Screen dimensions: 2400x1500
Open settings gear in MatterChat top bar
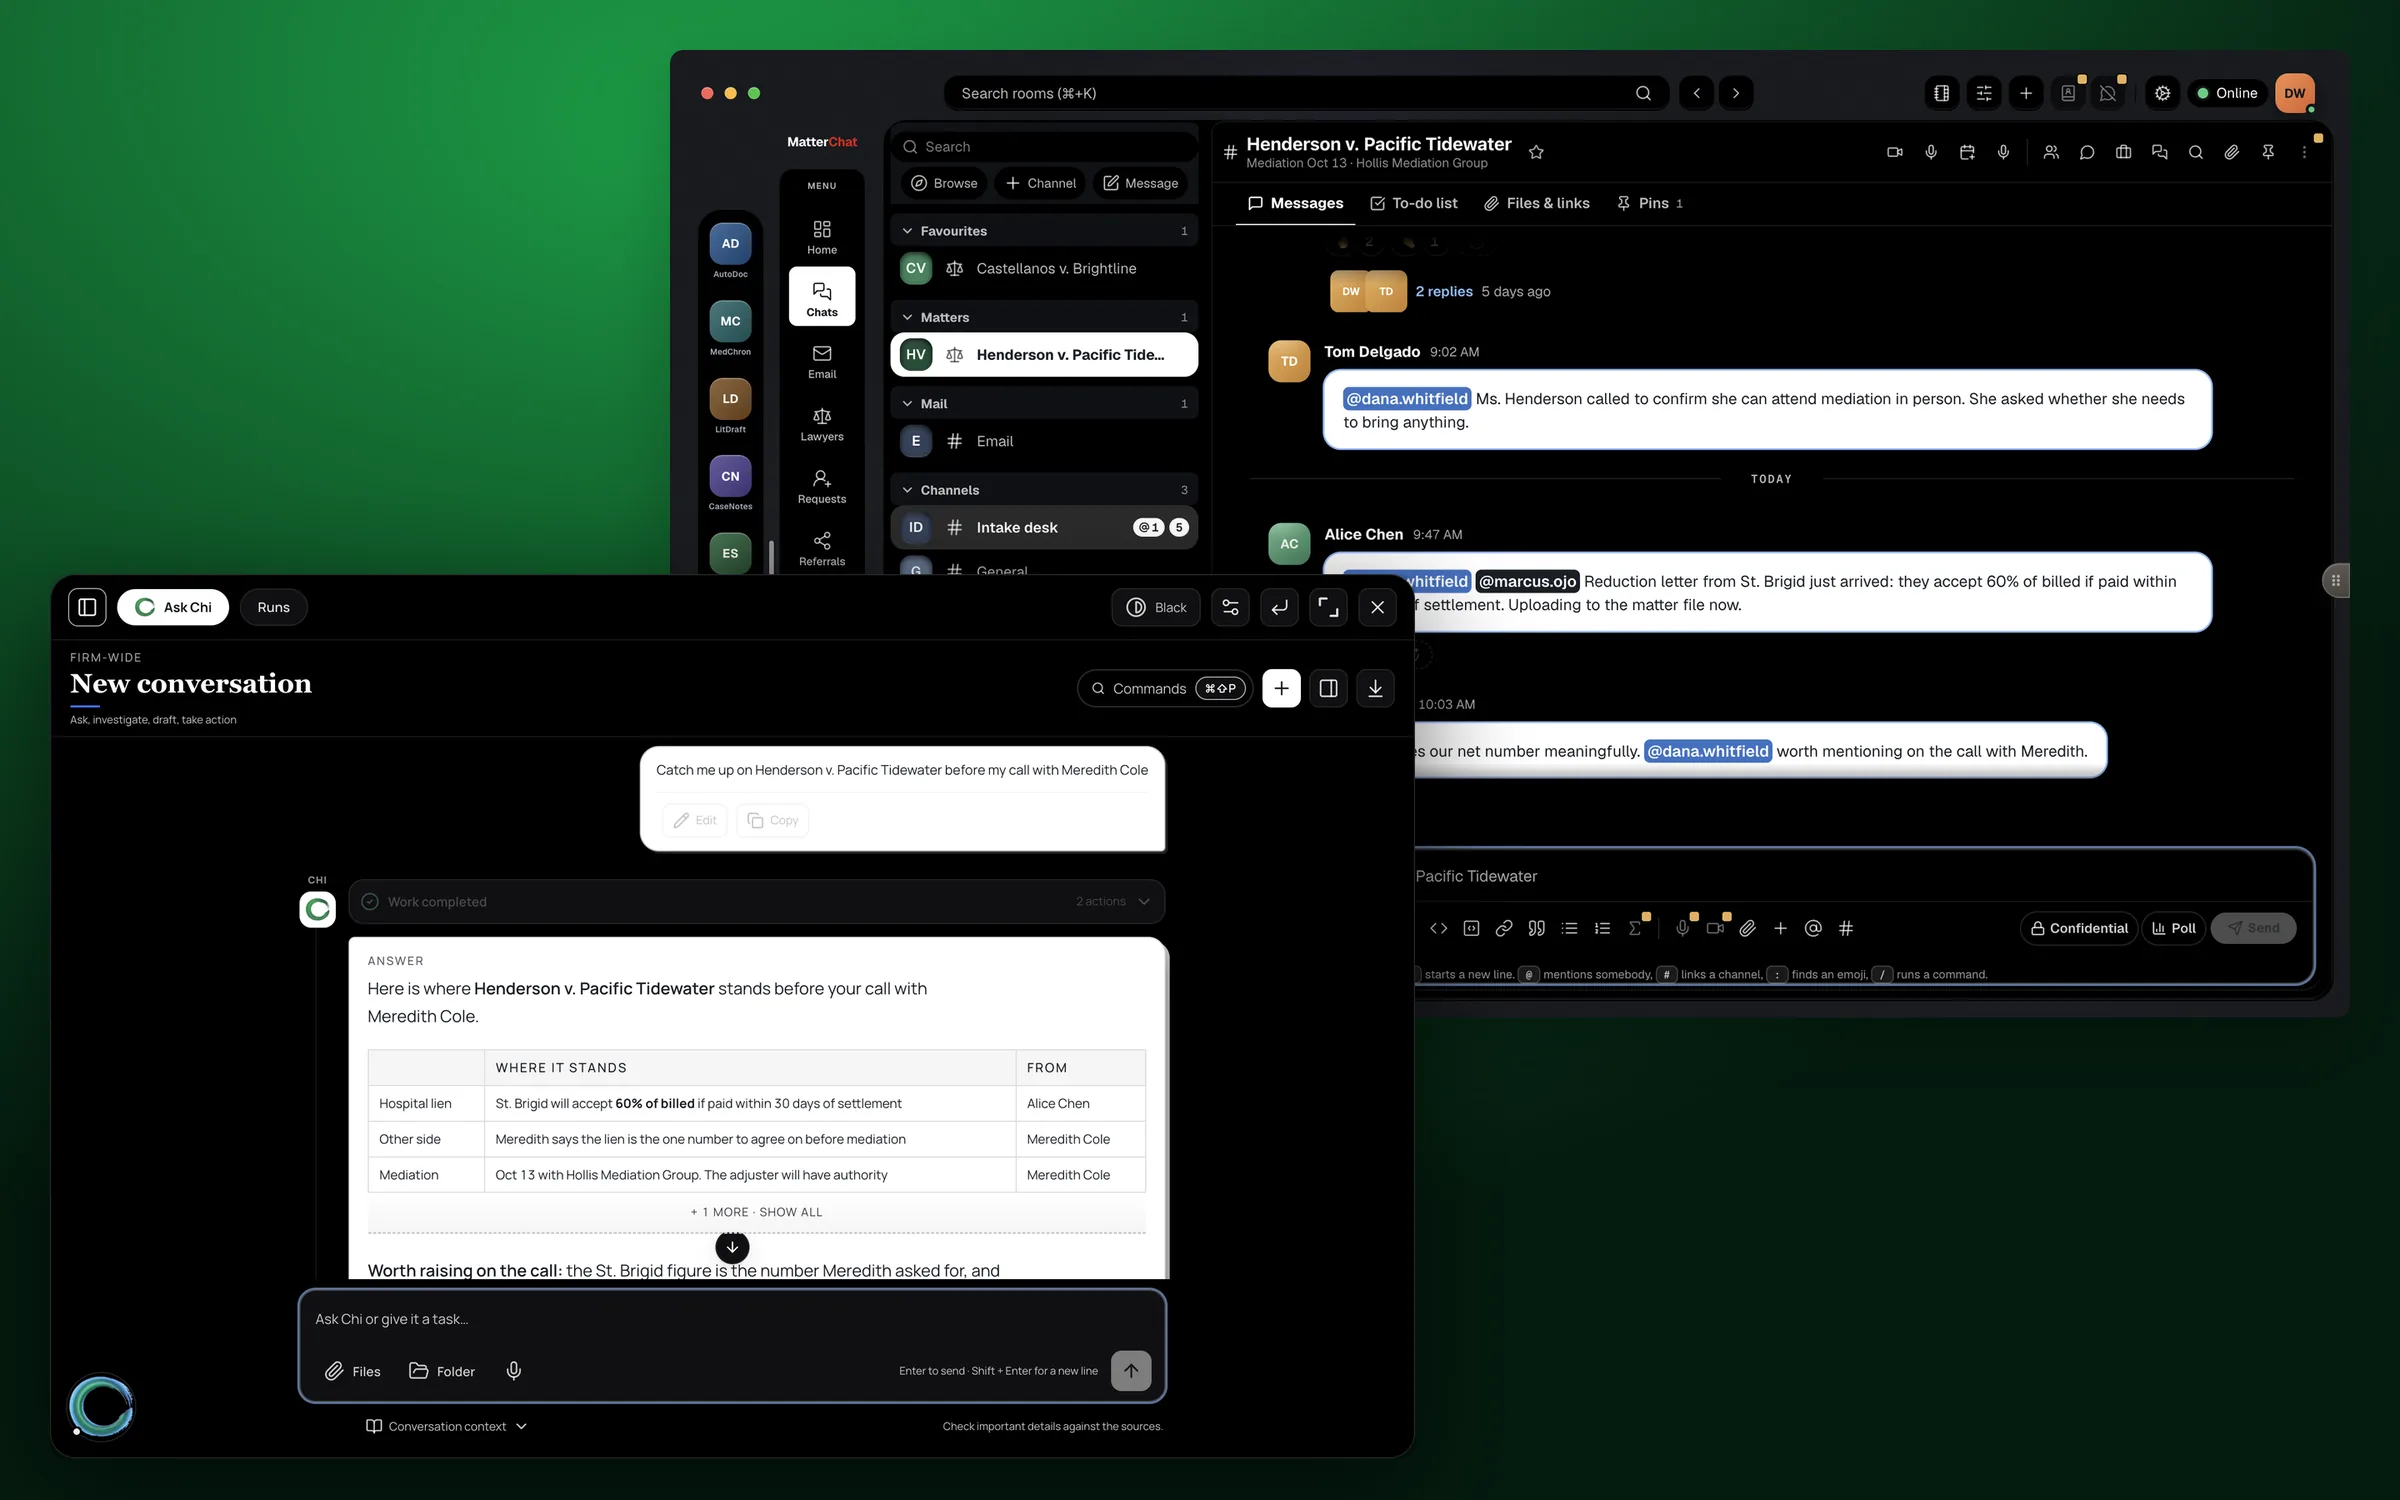pyautogui.click(x=2162, y=93)
